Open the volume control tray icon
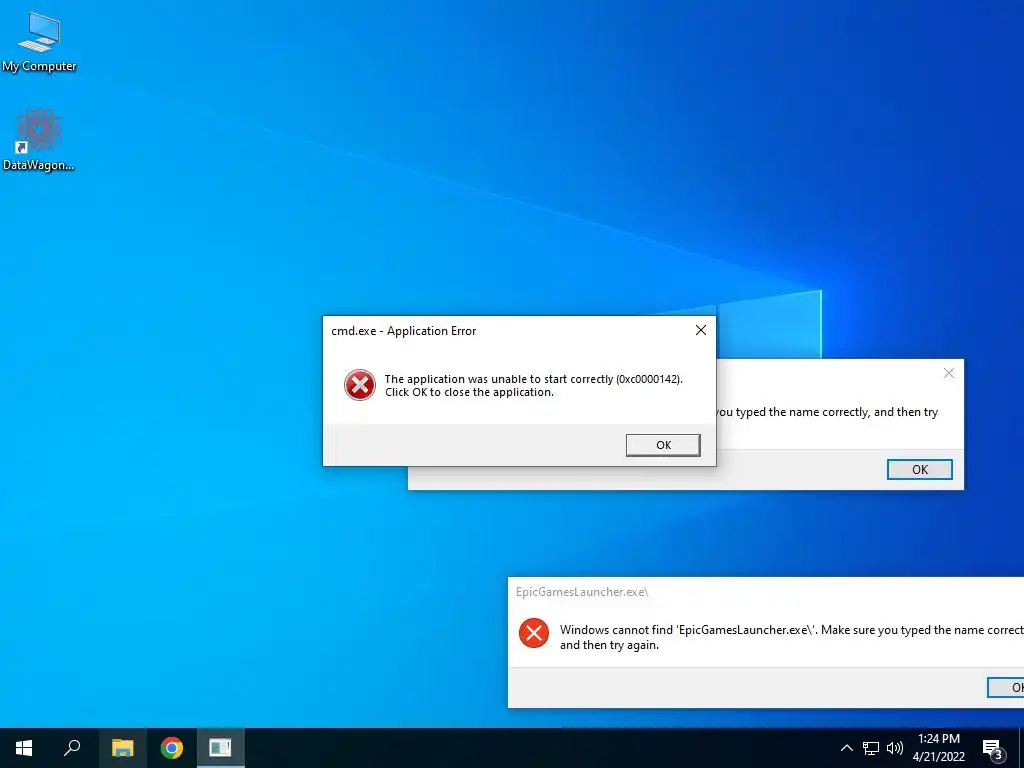 pos(895,748)
